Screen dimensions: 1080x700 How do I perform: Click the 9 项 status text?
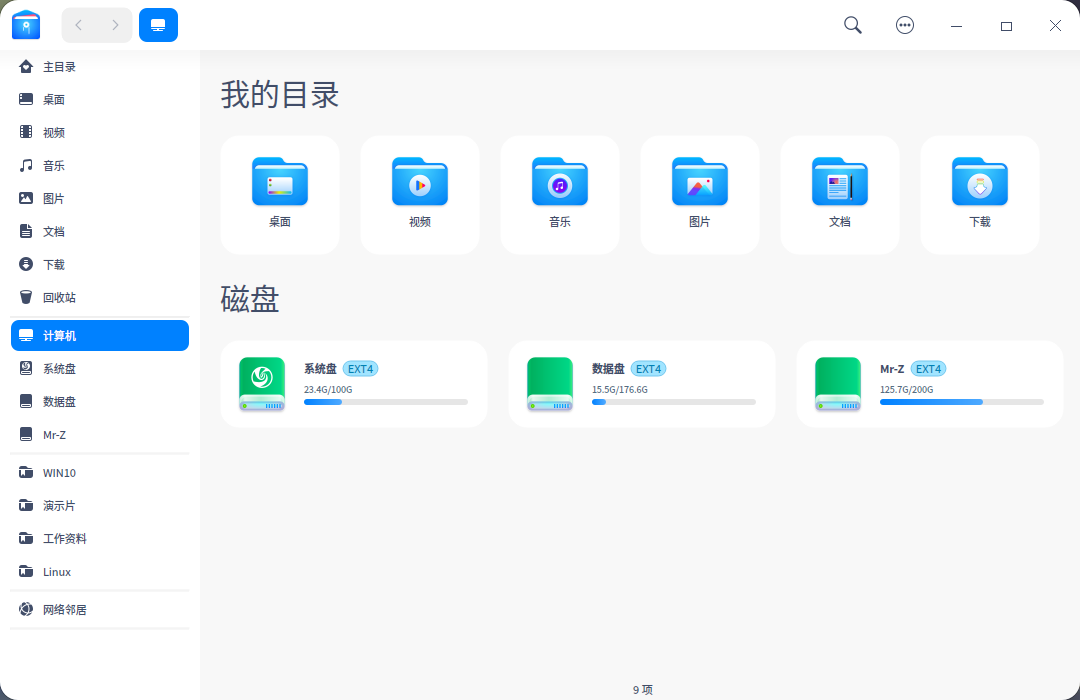[x=643, y=690]
